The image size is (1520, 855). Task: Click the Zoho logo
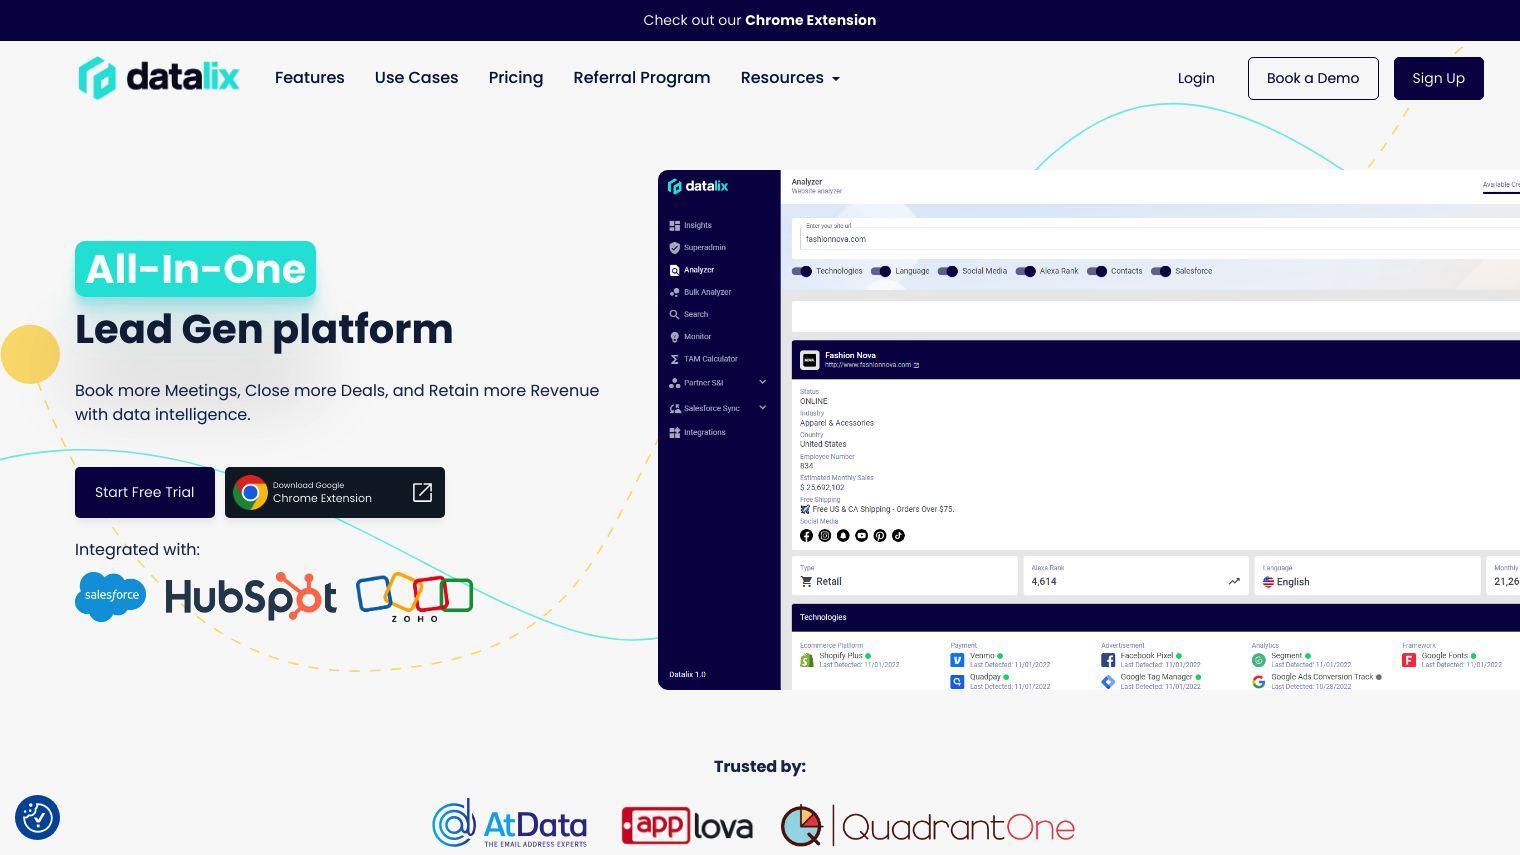(414, 597)
